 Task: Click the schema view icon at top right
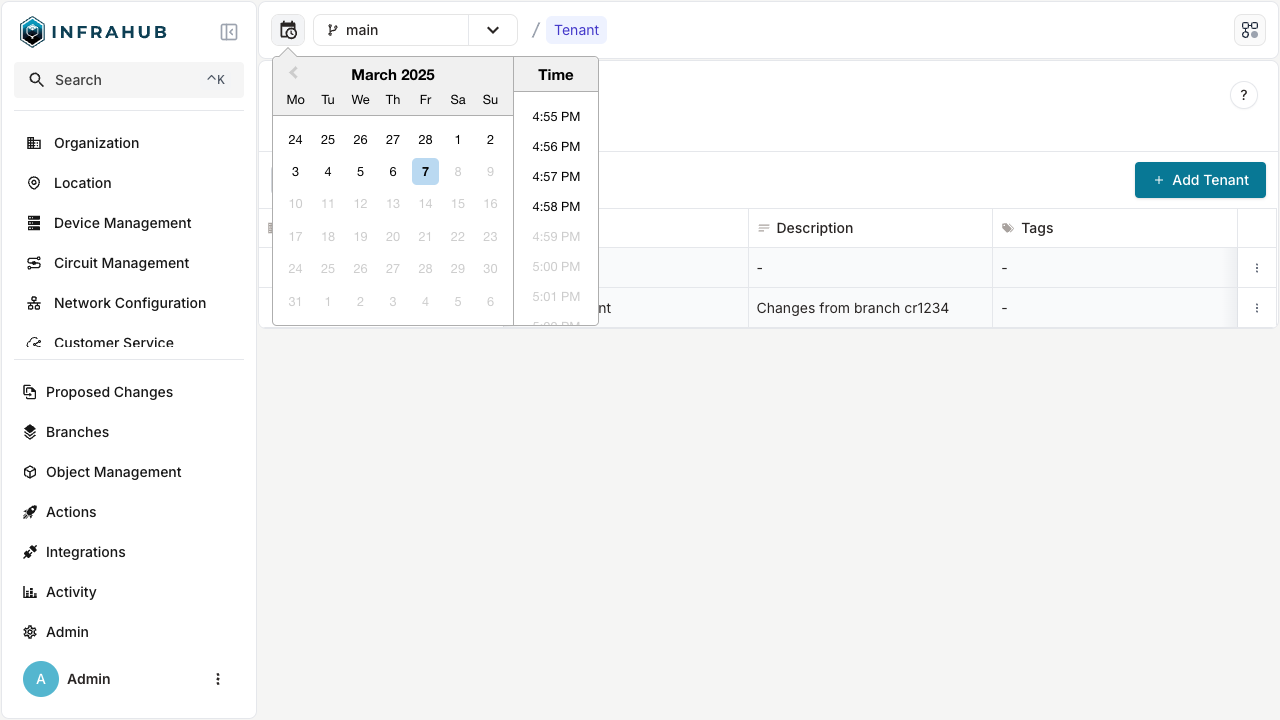1249,30
